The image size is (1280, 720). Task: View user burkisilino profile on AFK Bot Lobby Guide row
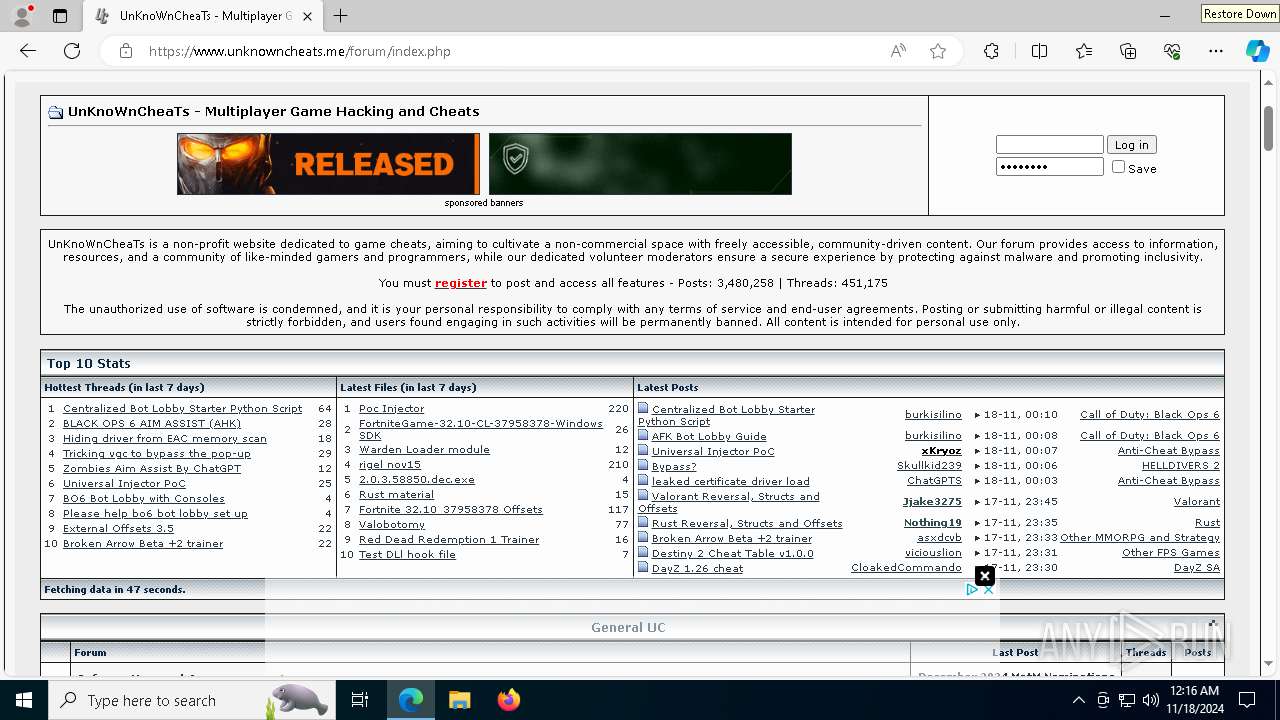click(x=933, y=435)
